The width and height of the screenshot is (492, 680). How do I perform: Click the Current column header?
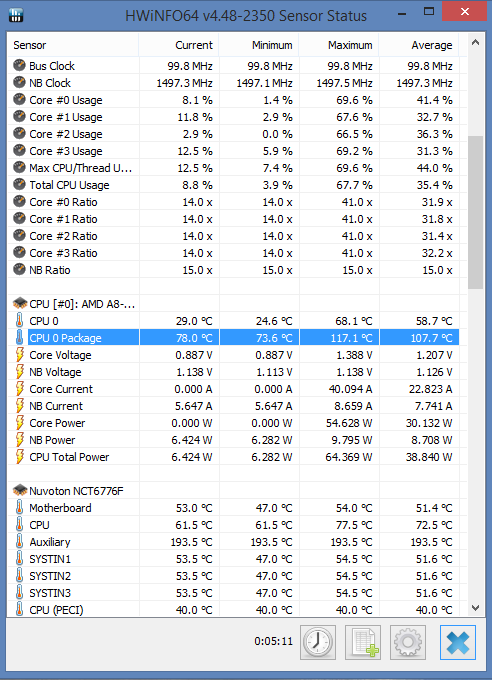[x=179, y=45]
